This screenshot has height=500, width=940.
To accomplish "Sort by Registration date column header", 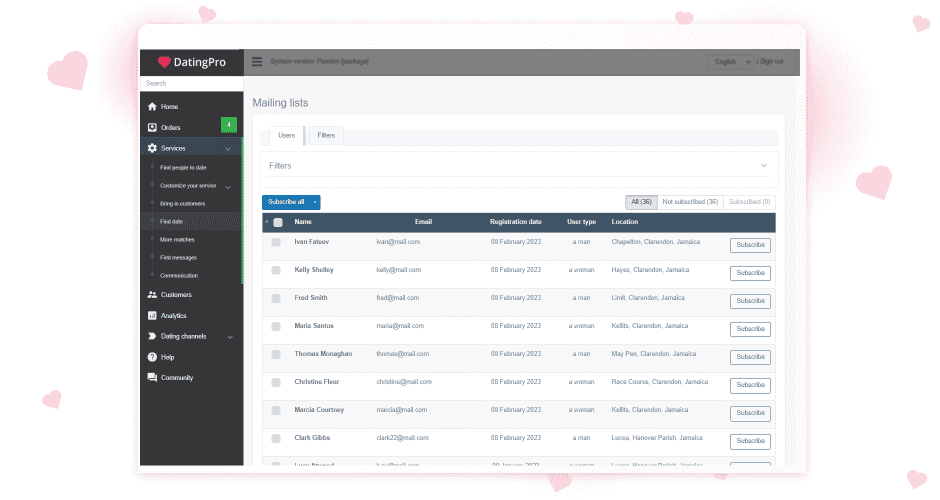I will tap(516, 222).
